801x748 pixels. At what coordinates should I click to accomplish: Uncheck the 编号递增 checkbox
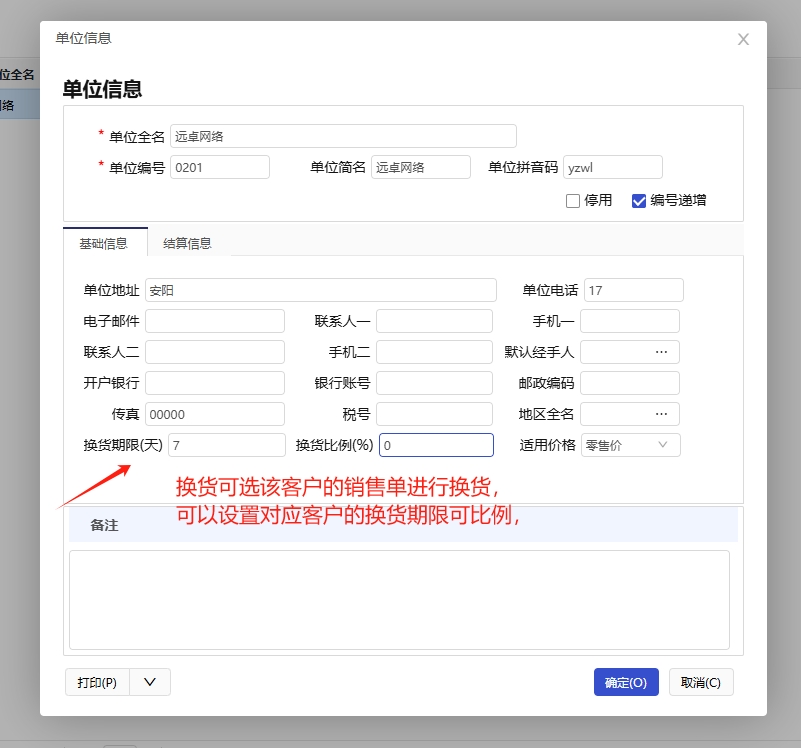click(639, 201)
